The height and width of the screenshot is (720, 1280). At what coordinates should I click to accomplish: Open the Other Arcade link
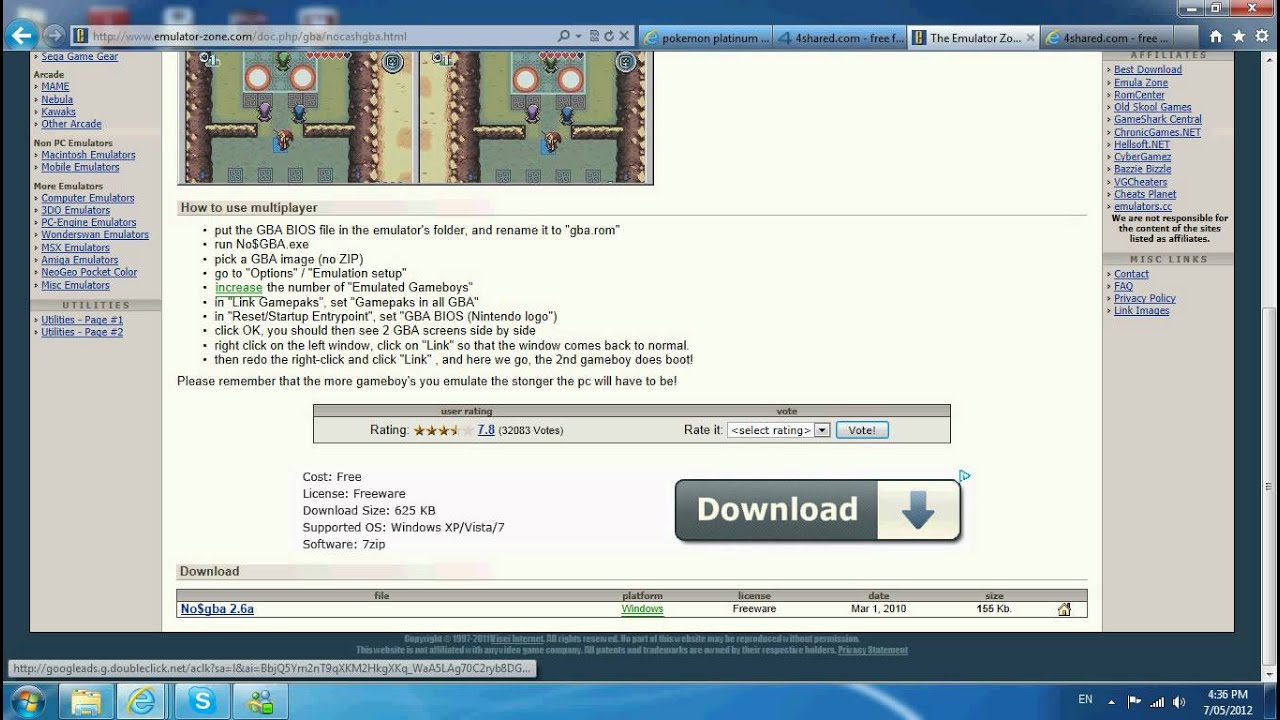click(x=71, y=124)
